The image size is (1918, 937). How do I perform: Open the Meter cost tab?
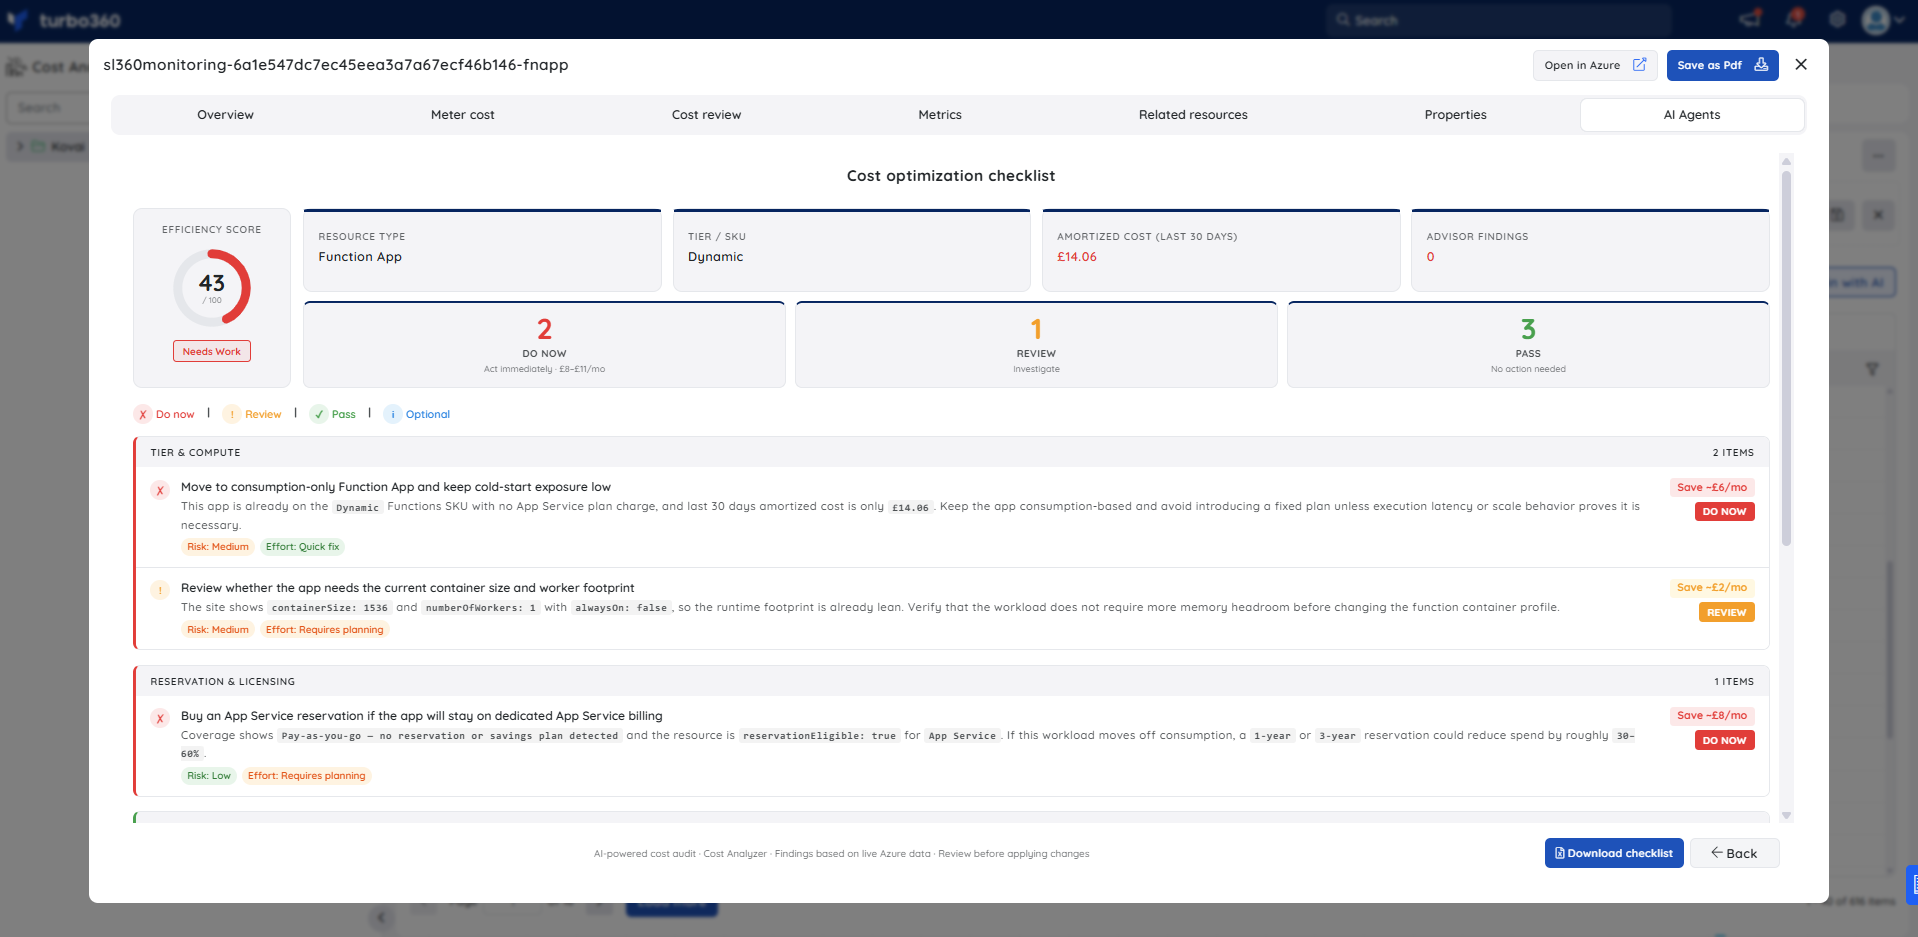(x=462, y=115)
